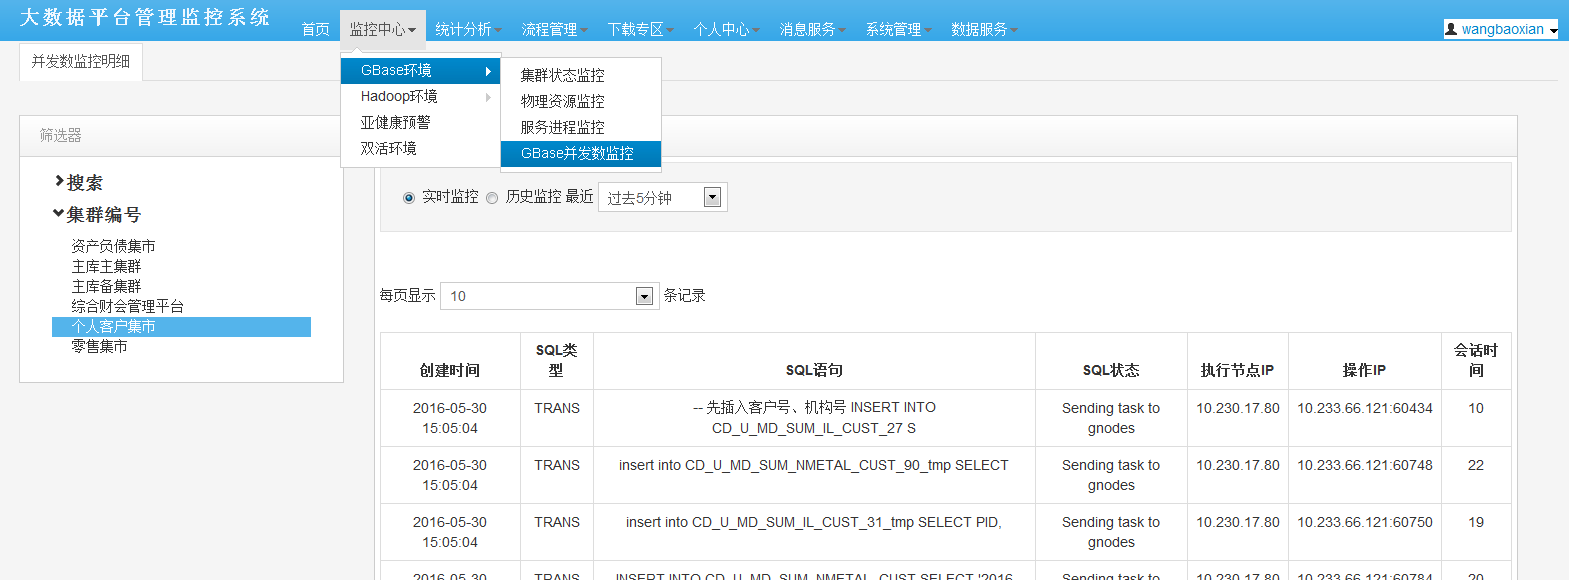This screenshot has height=580, width=1569.
Task: Open the records-per-page dropdown showing 10
Action: tap(549, 296)
